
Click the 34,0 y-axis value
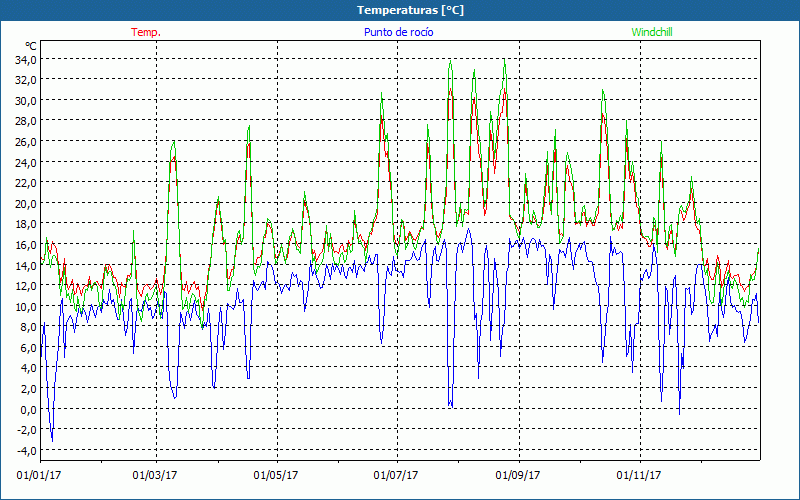point(27,60)
